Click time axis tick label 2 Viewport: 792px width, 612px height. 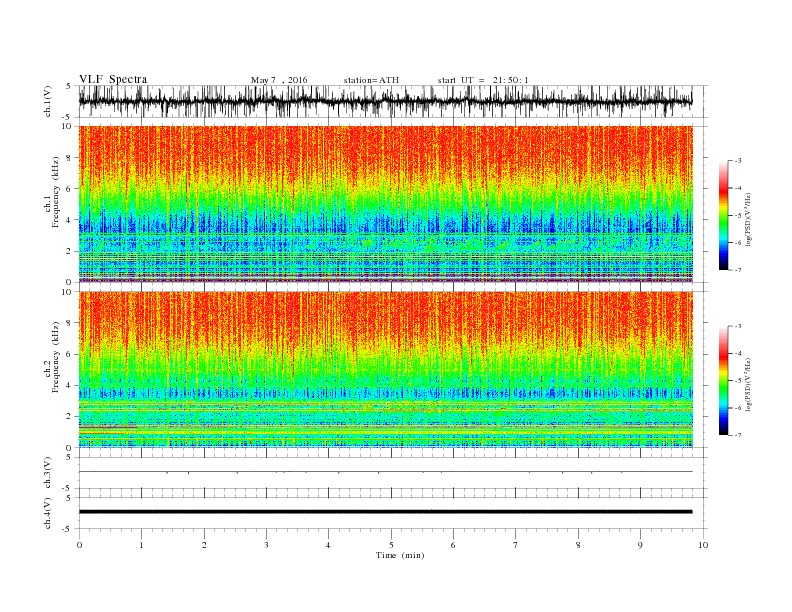point(204,545)
